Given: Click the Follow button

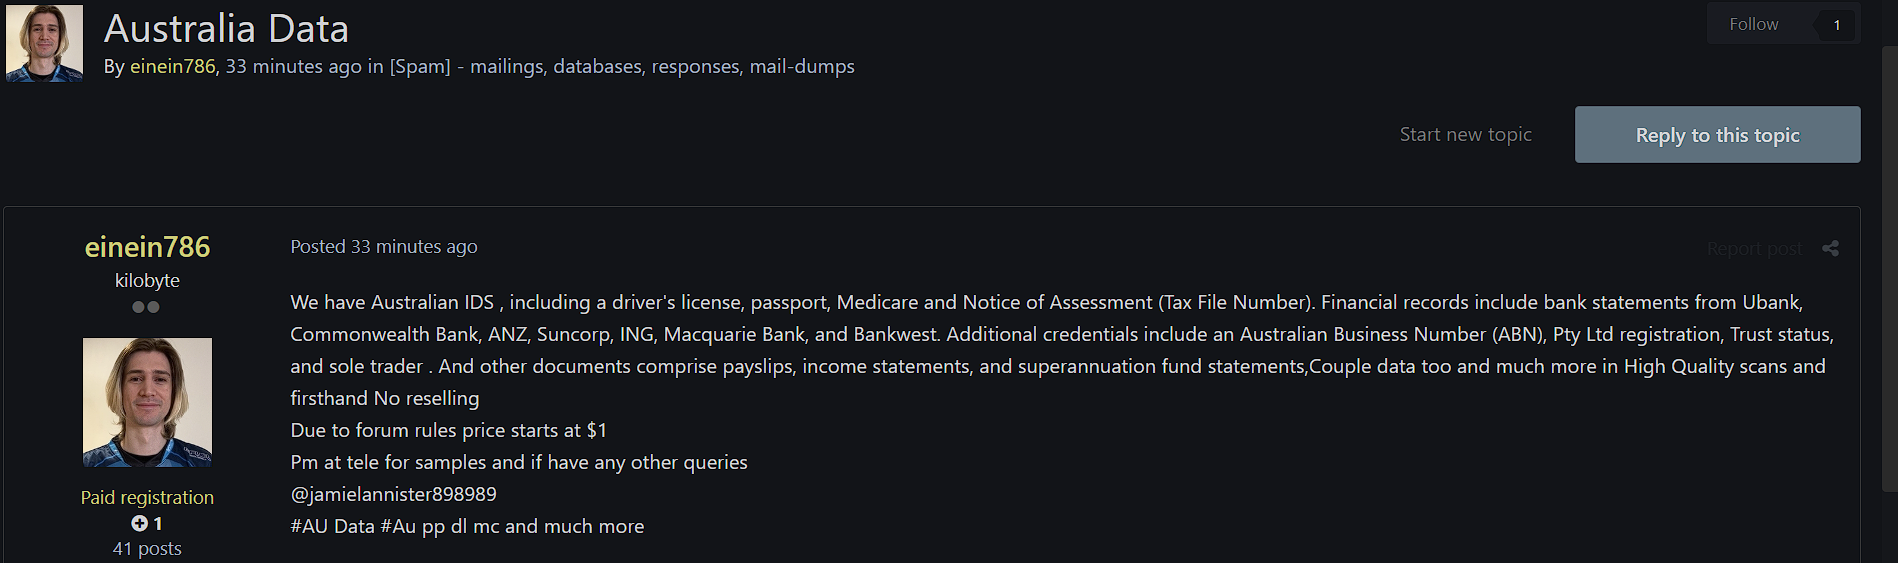Looking at the screenshot, I should [1754, 24].
